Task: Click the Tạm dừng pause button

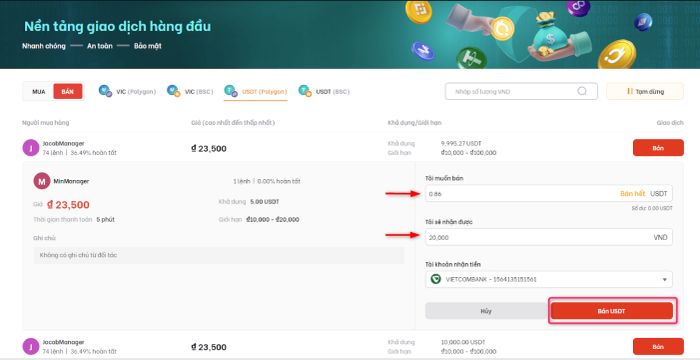Action: [645, 91]
